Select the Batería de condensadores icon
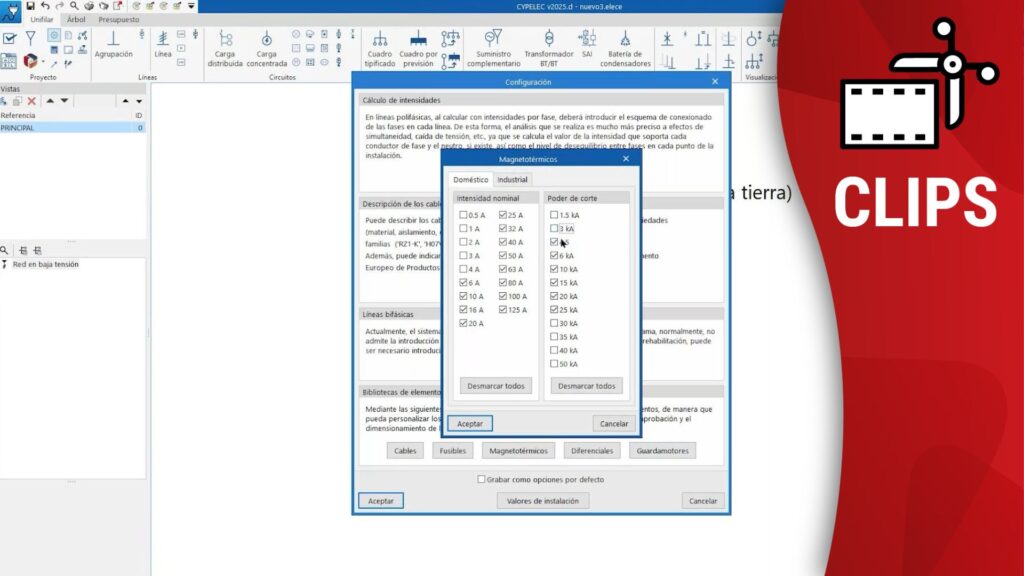The image size is (1024, 576). point(625,40)
